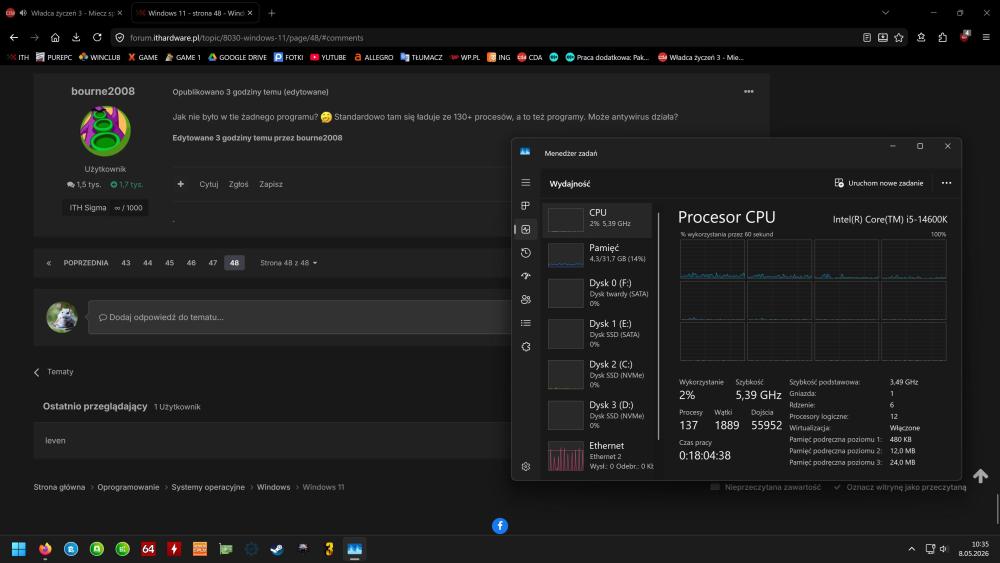Screen dimensions: 1000x563
Task: Bookmark this page with star icon
Action: [899, 38]
